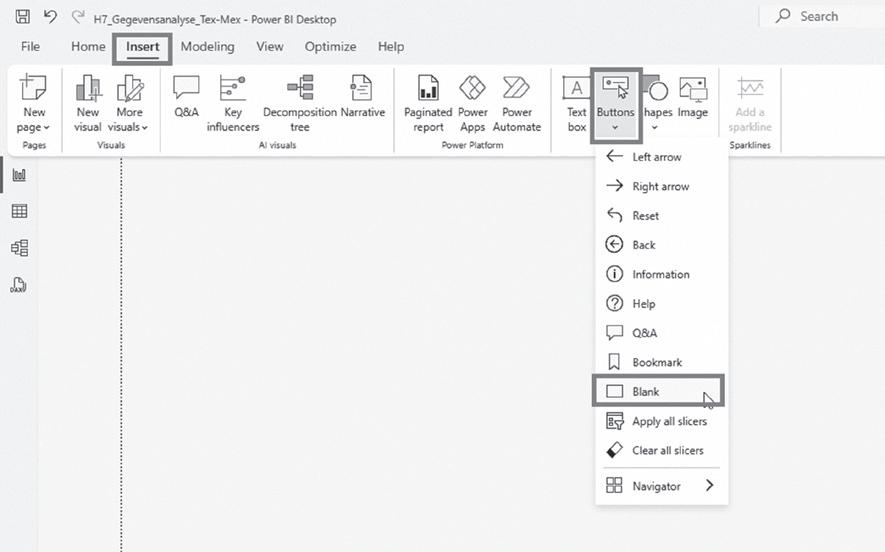
Task: Insert Power Apps visual
Action: [472, 104]
